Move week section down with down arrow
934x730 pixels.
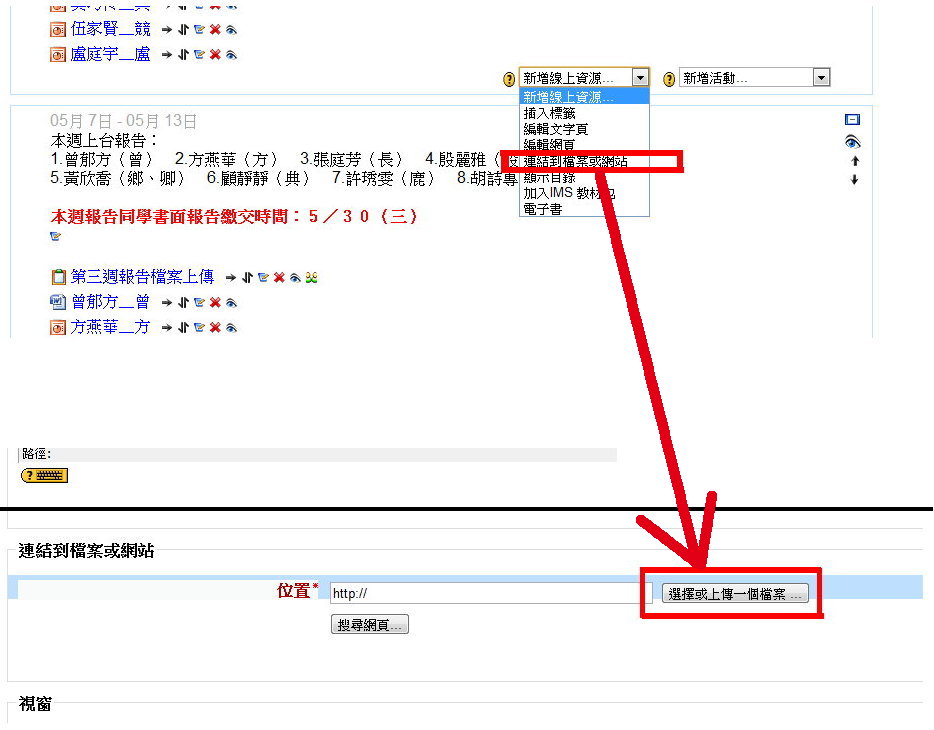point(854,180)
